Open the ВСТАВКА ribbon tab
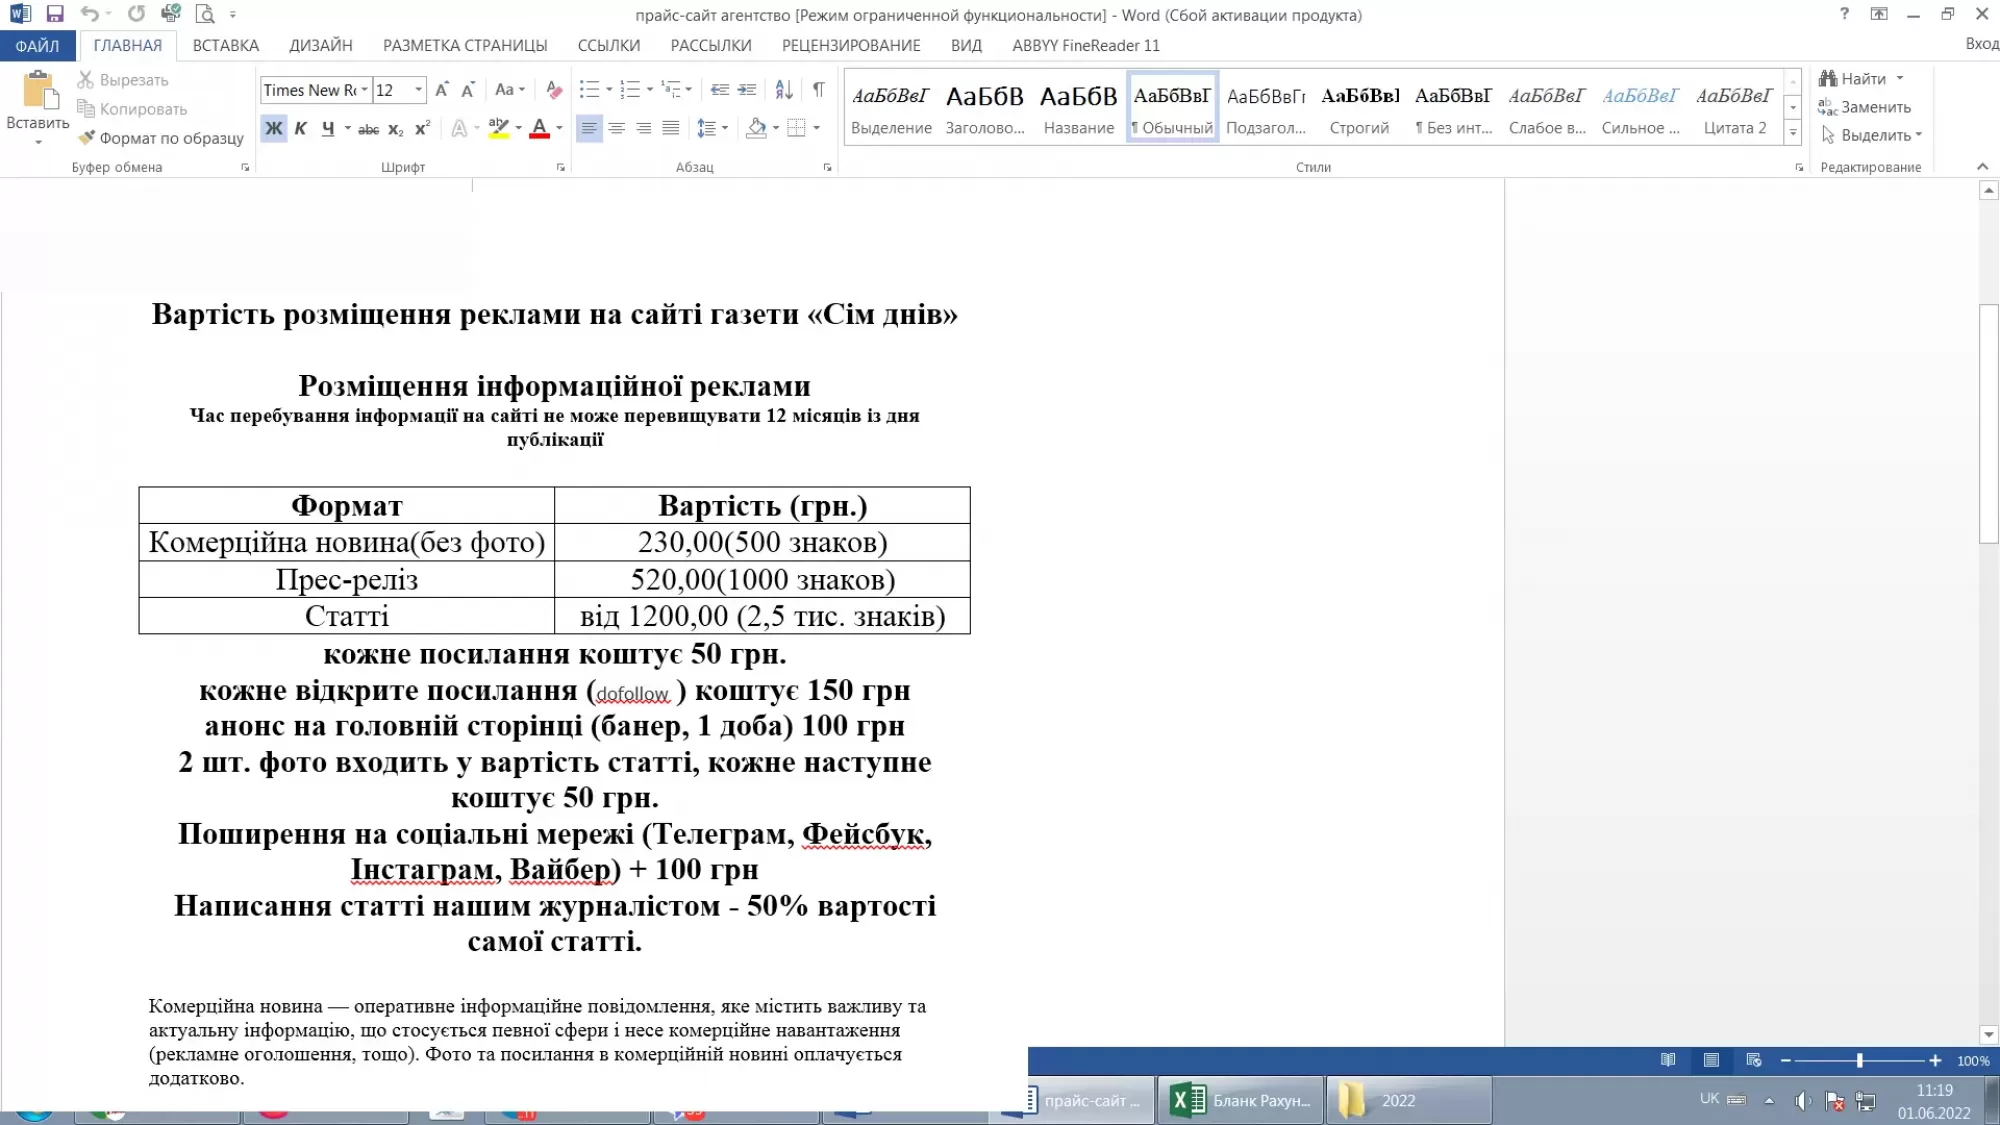The width and height of the screenshot is (2000, 1125). pos(226,45)
